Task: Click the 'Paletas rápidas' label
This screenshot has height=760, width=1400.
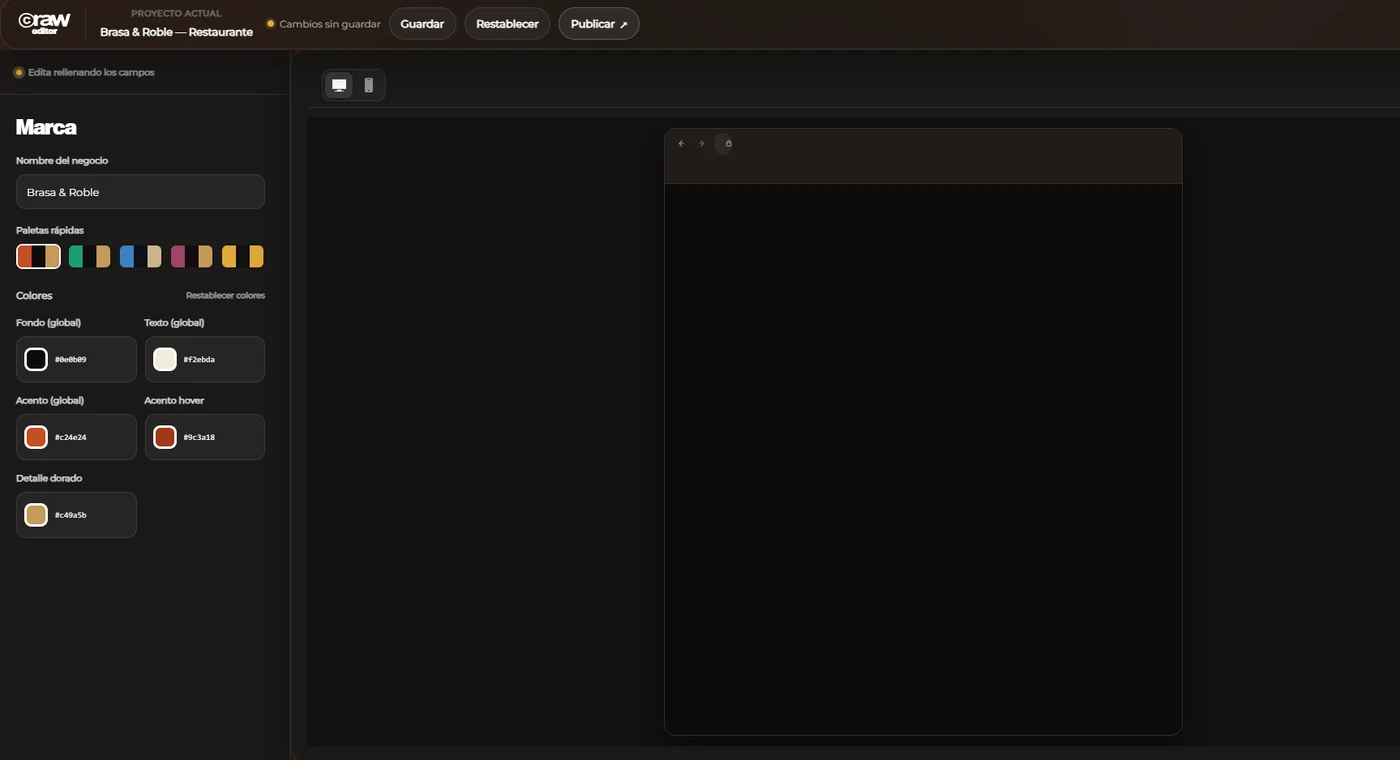Action: 50,230
